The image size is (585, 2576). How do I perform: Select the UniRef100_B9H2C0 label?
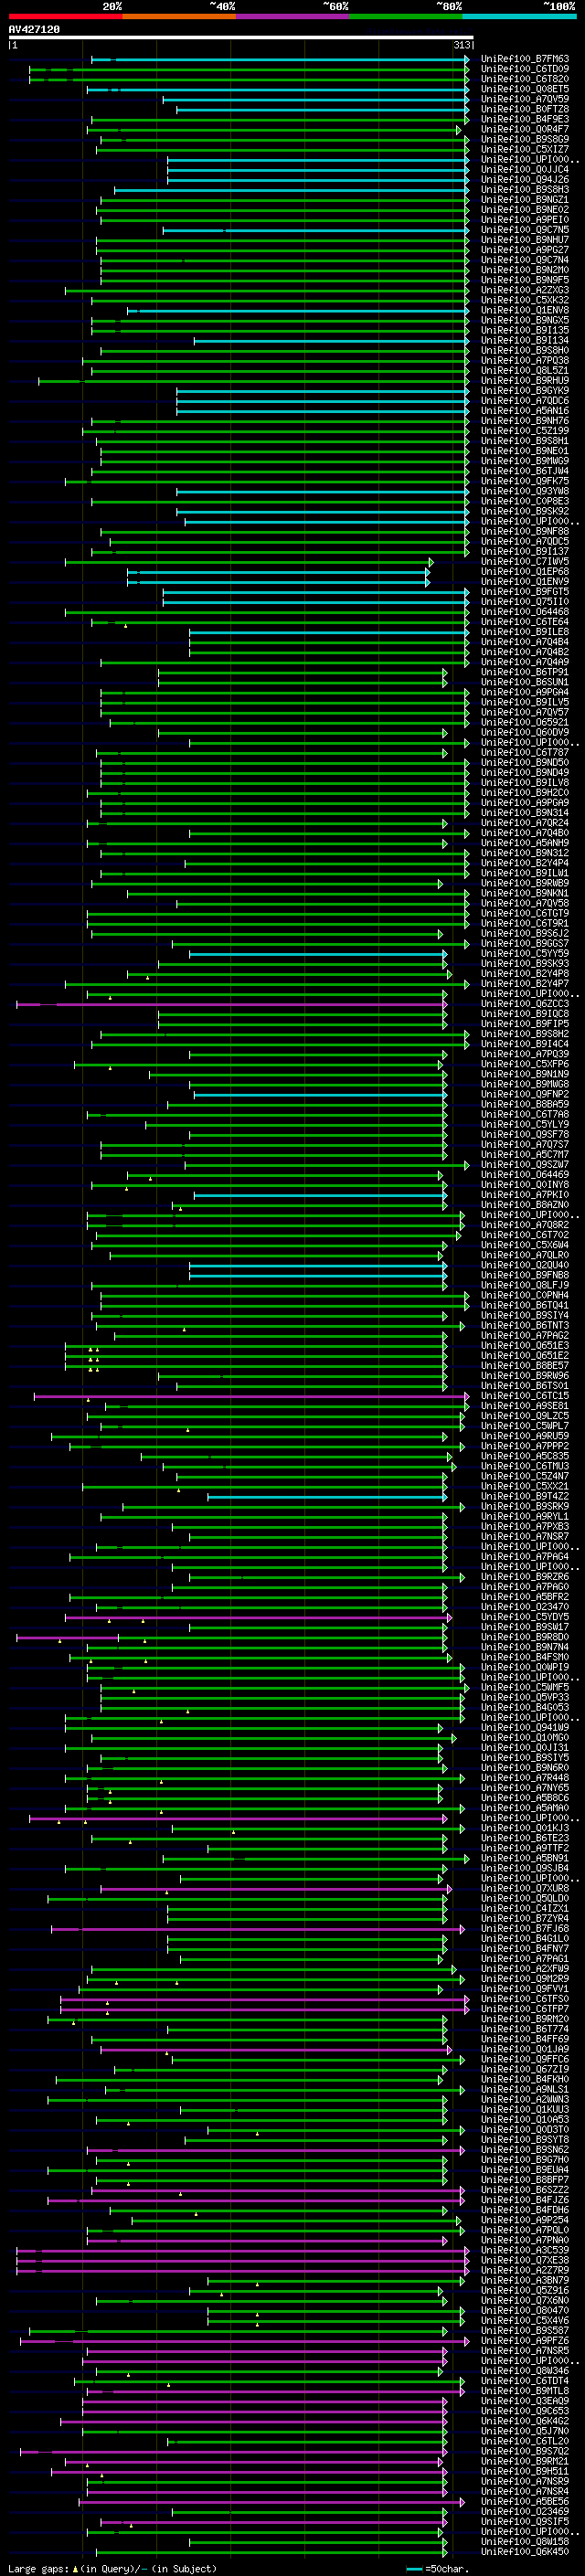pyautogui.click(x=525, y=792)
